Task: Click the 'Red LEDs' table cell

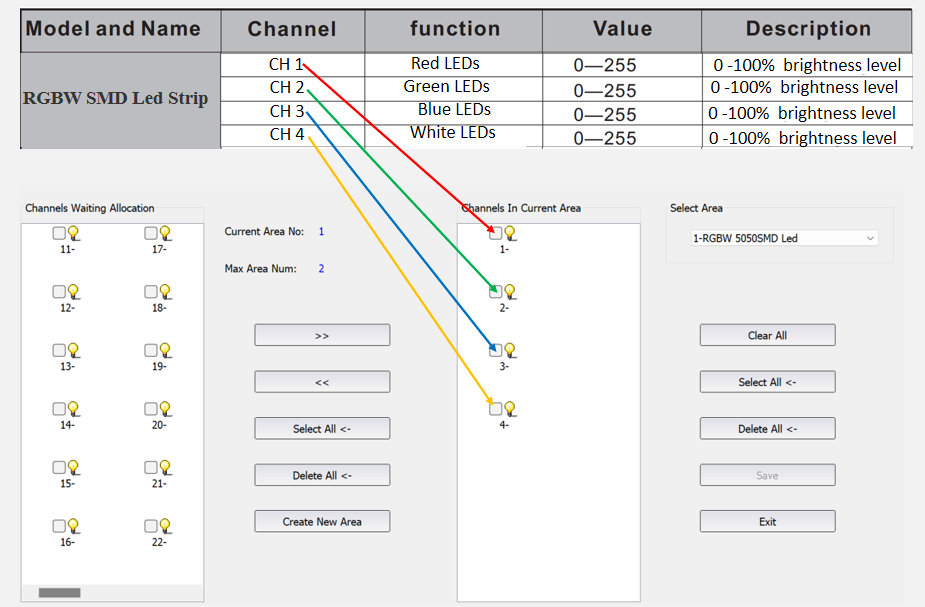Action: pyautogui.click(x=454, y=64)
